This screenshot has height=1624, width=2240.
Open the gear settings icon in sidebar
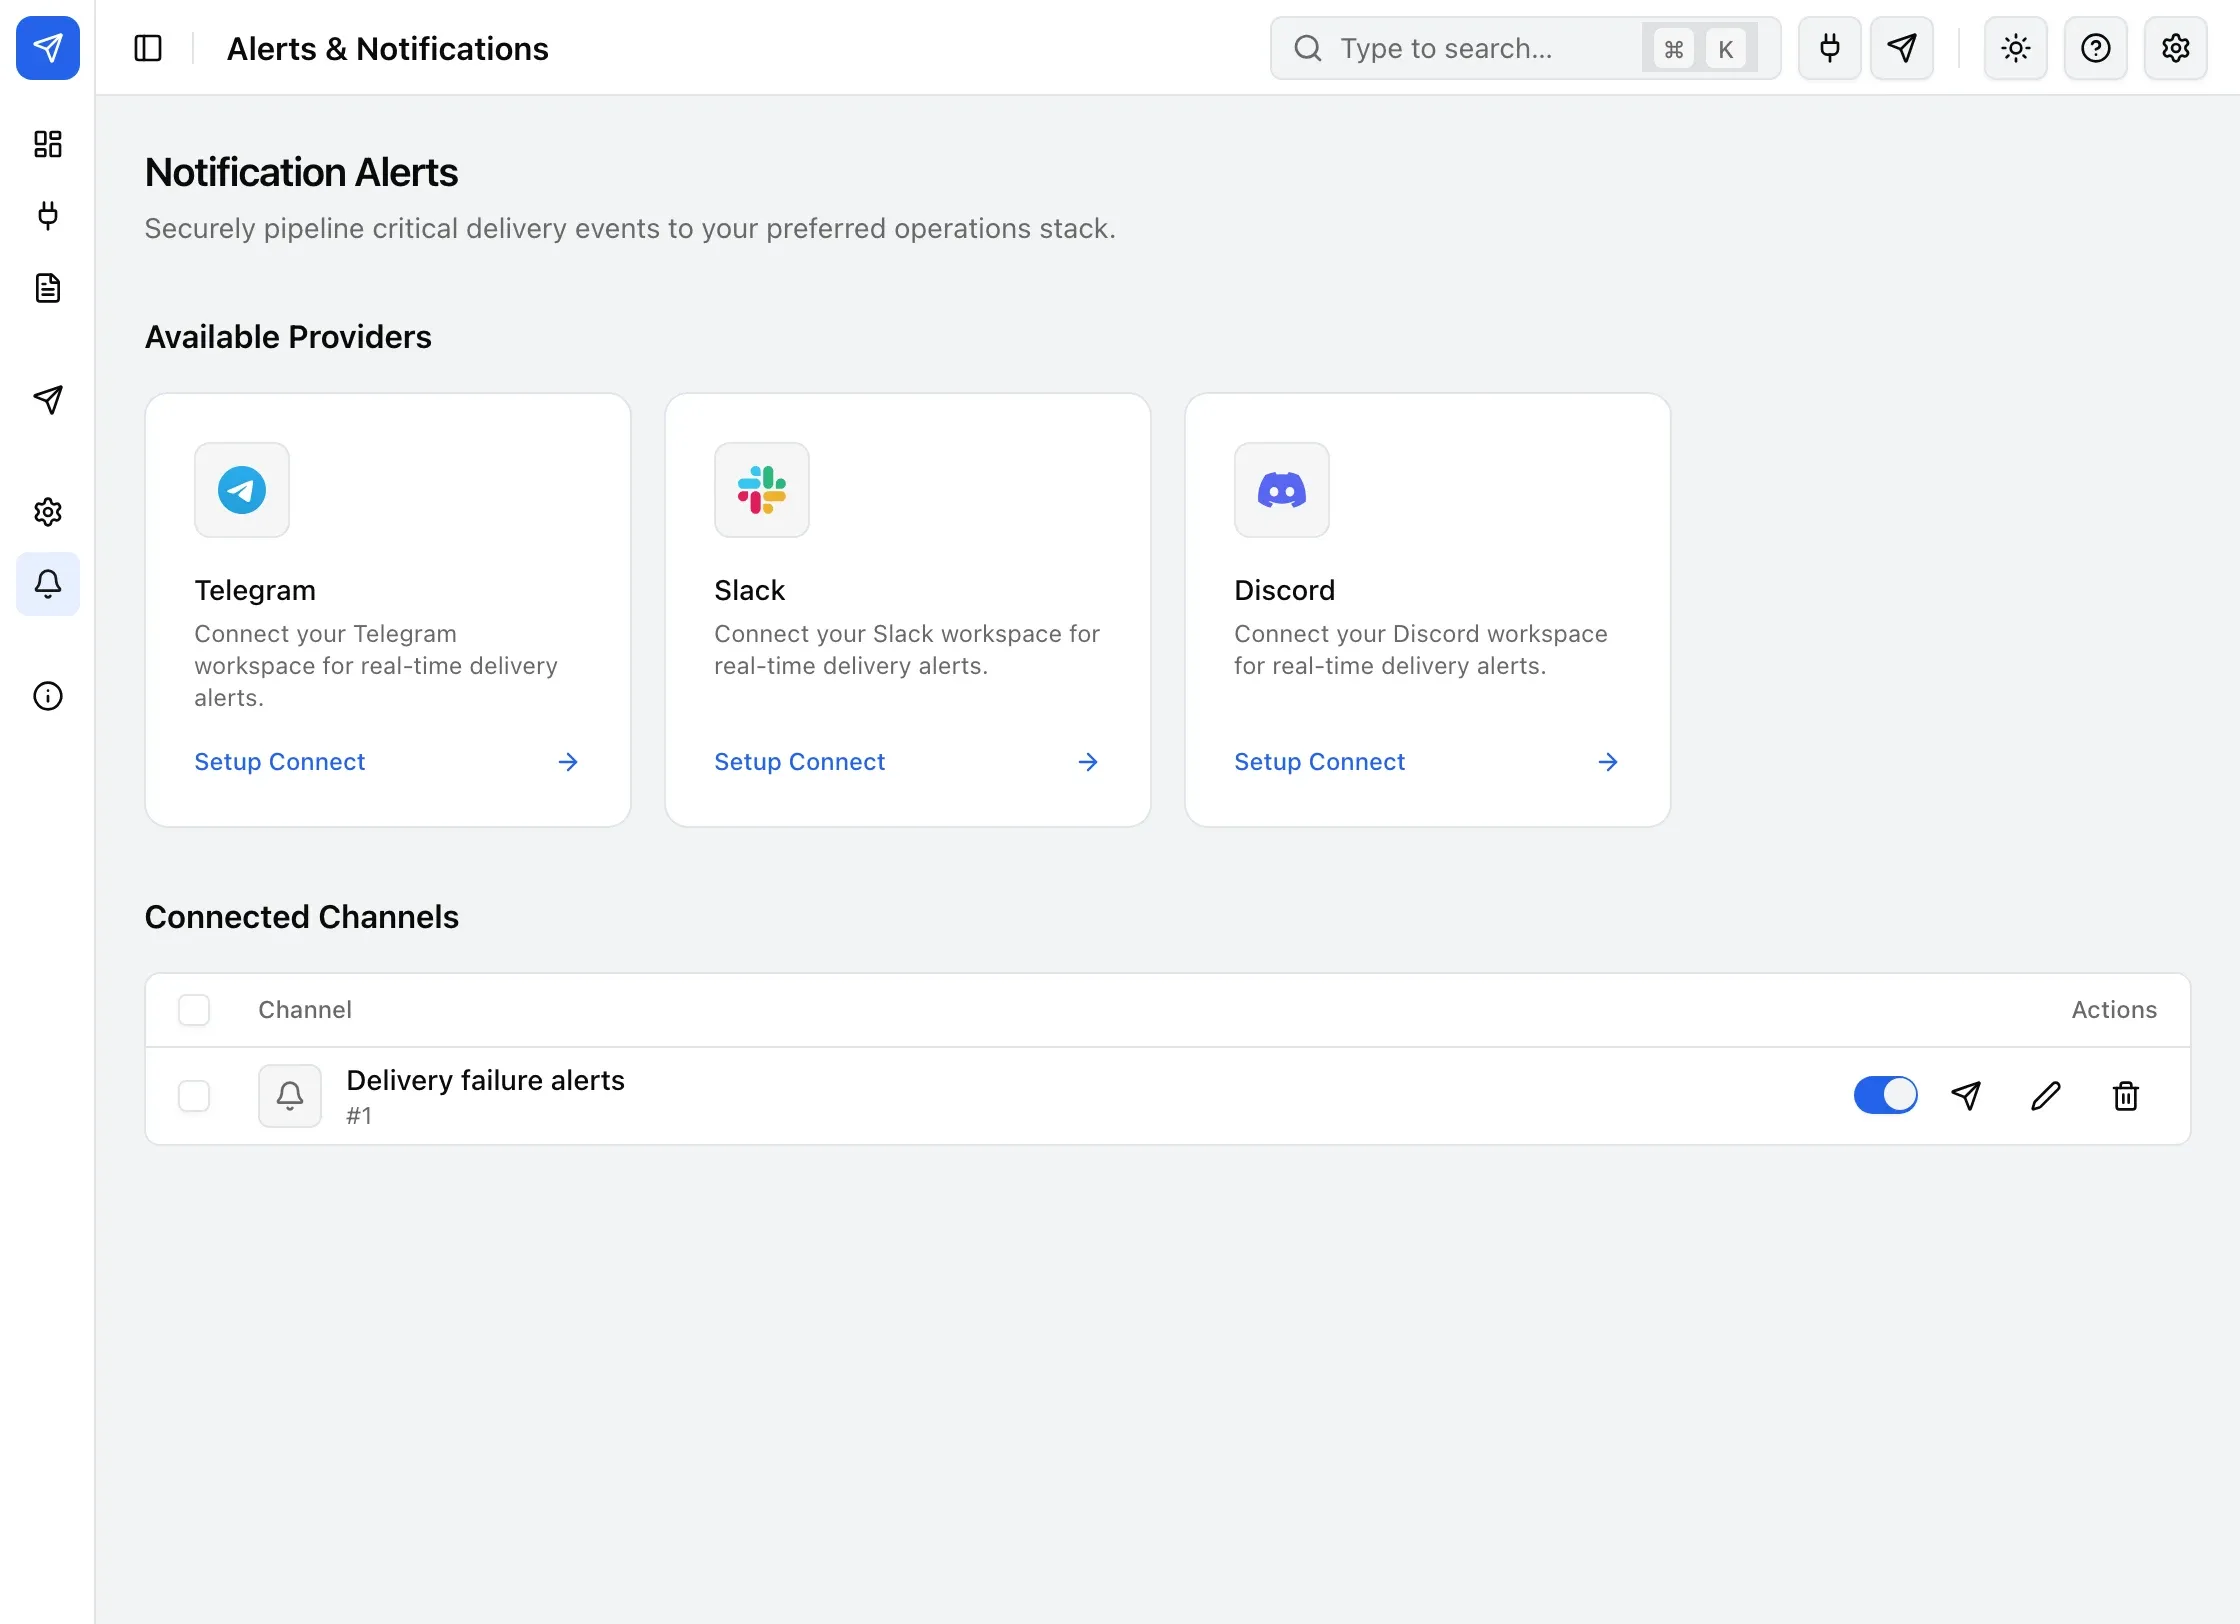pos(48,512)
